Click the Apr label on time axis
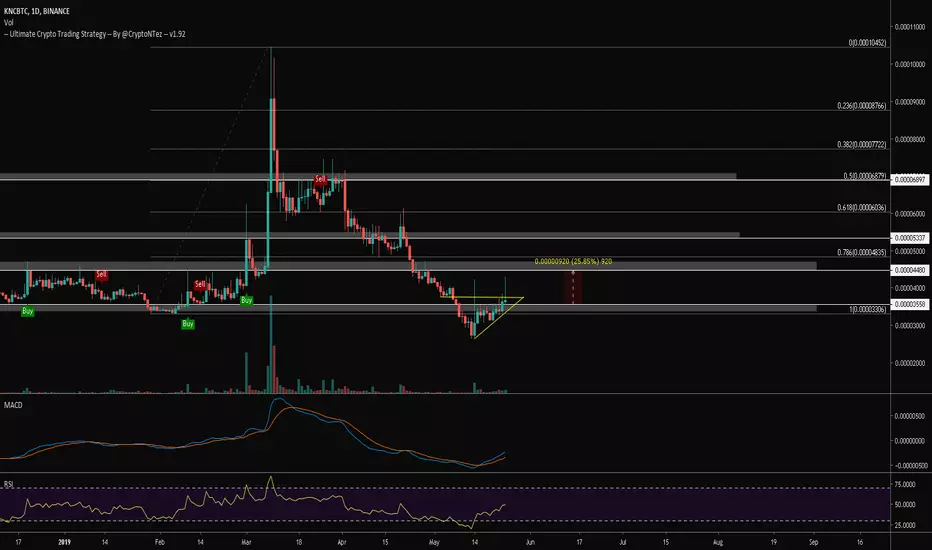 pyautogui.click(x=341, y=542)
